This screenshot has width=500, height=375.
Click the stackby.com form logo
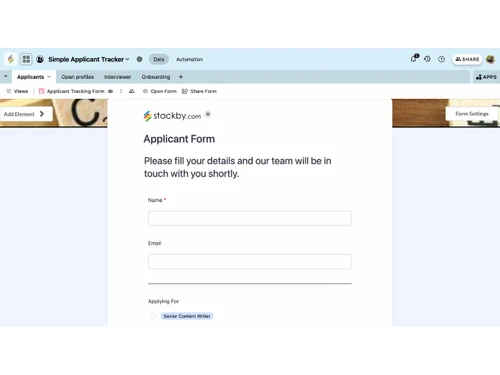(172, 116)
